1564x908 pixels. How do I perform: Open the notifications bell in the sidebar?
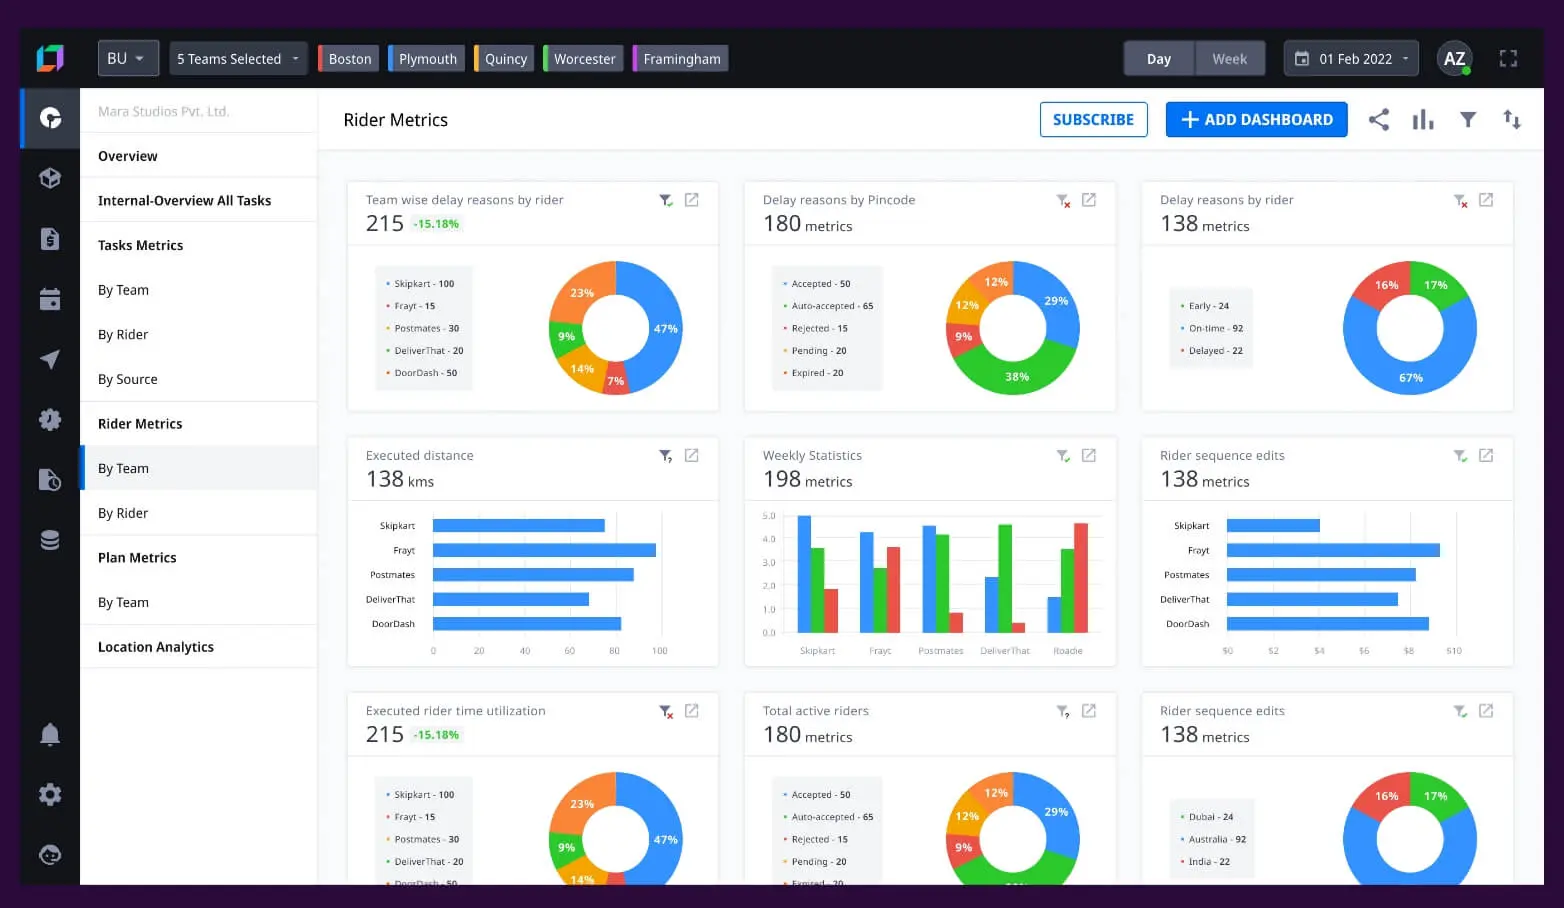pos(50,734)
